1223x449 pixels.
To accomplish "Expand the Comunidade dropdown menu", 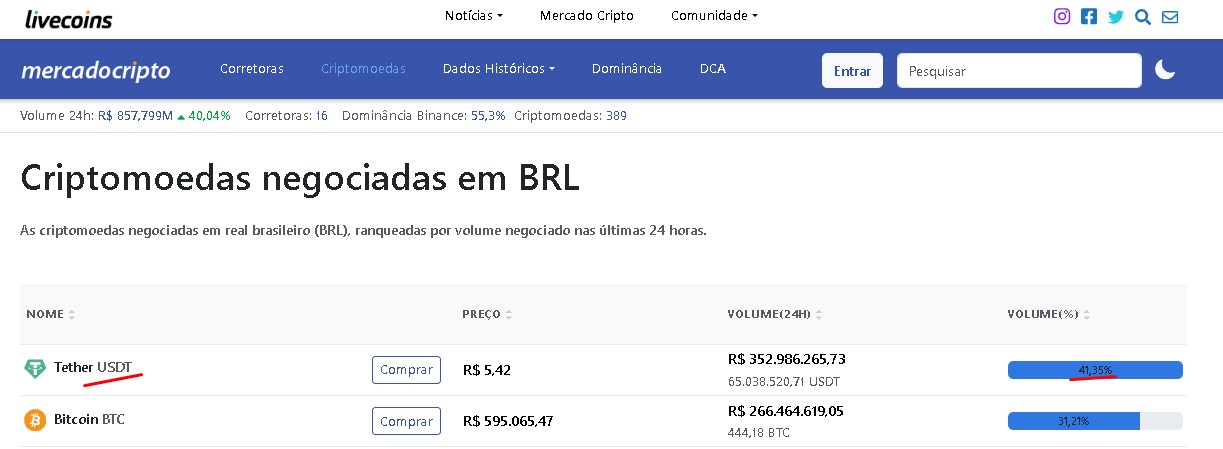I will click(x=714, y=16).
